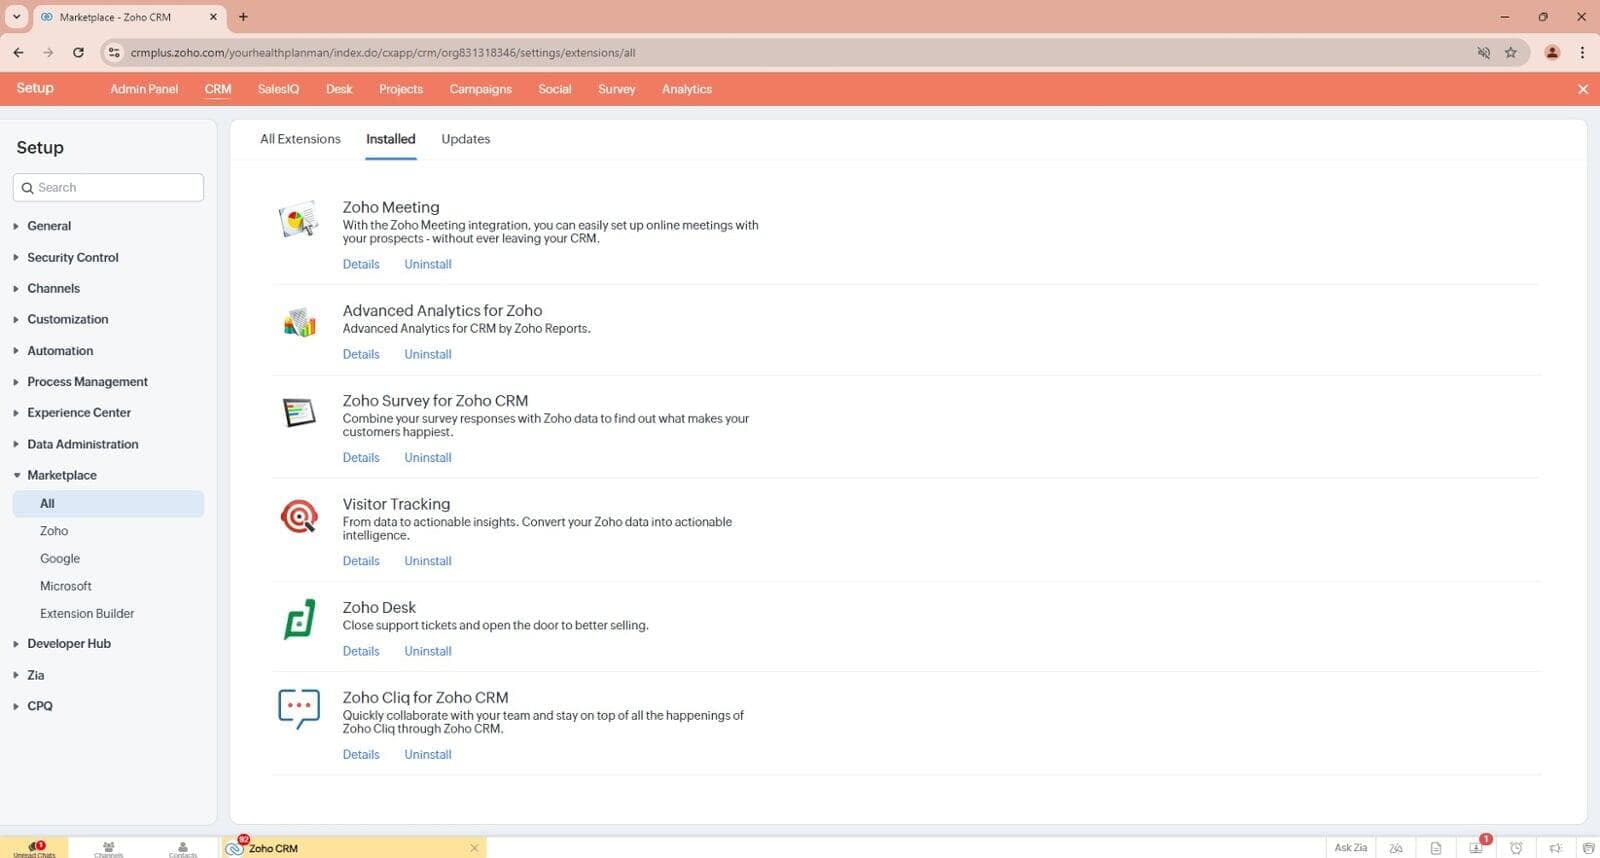Switch to the All Extensions tab
Screen dimensions: 1600x858
(x=300, y=139)
